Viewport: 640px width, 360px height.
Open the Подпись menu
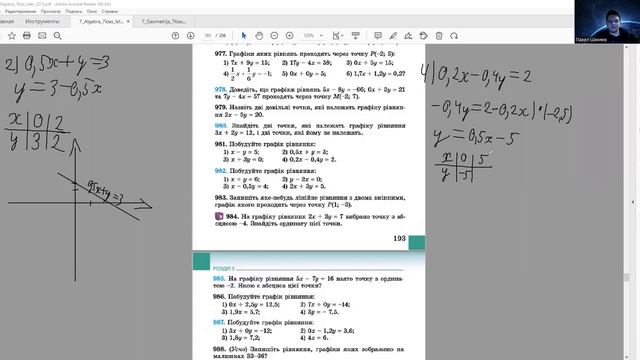pos(73,11)
